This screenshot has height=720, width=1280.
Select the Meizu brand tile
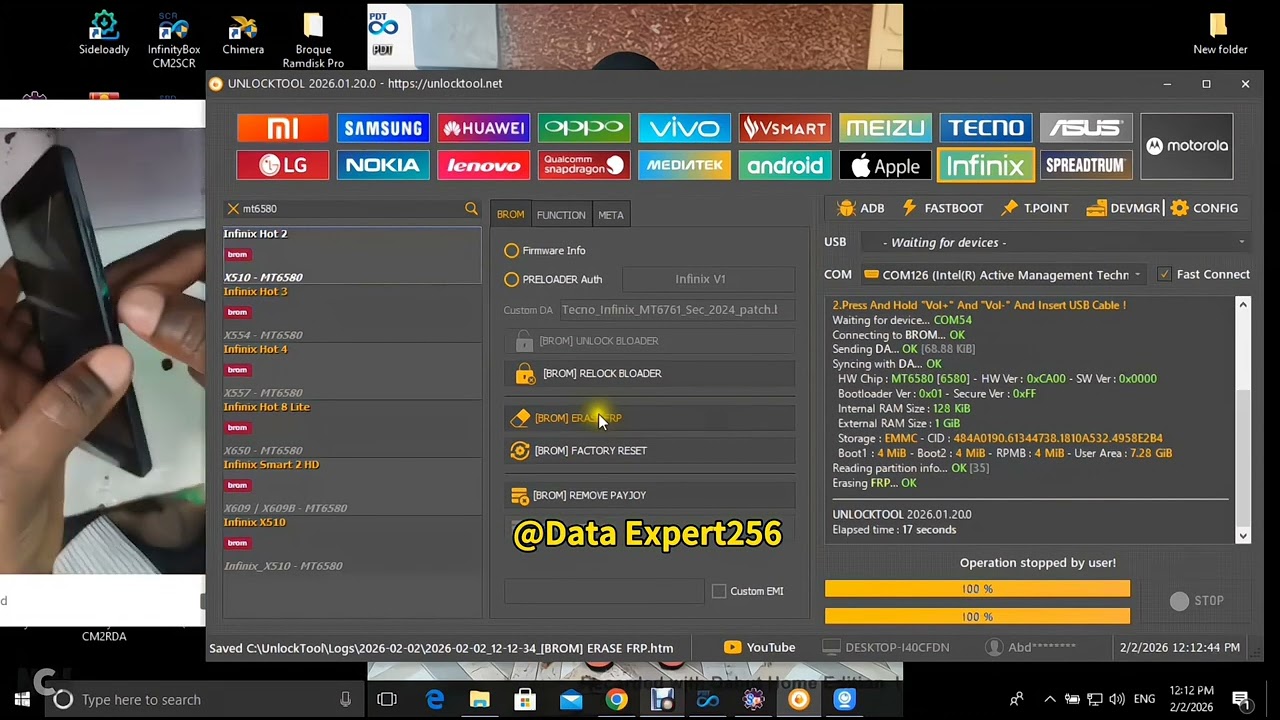(885, 128)
